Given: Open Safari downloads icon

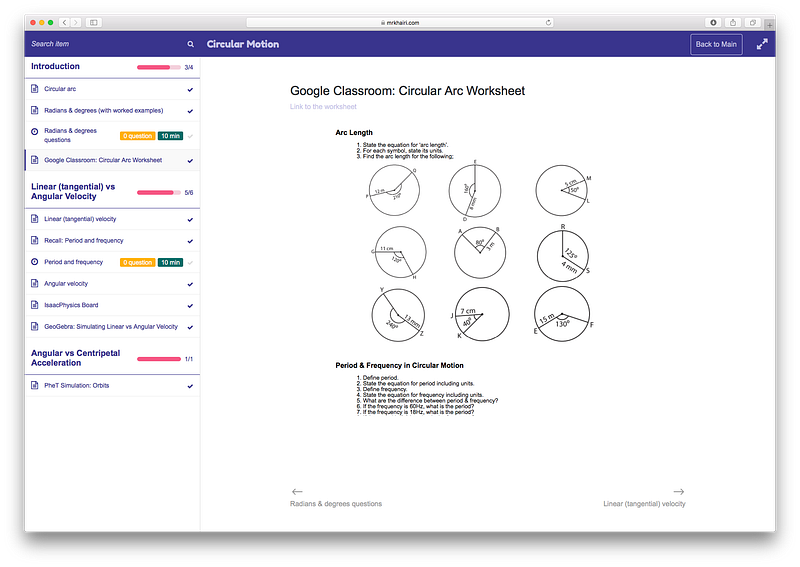Looking at the screenshot, I should click(x=713, y=22).
